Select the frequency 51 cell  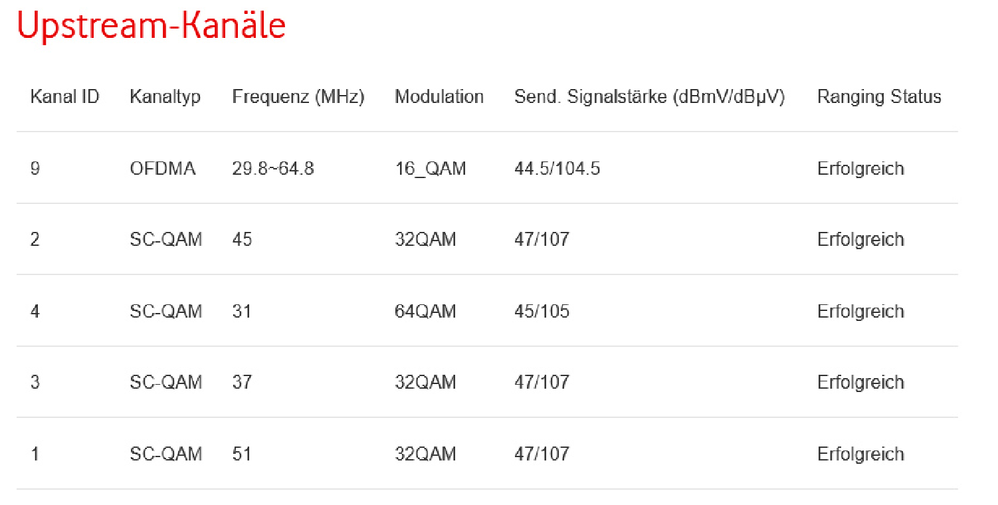click(242, 454)
